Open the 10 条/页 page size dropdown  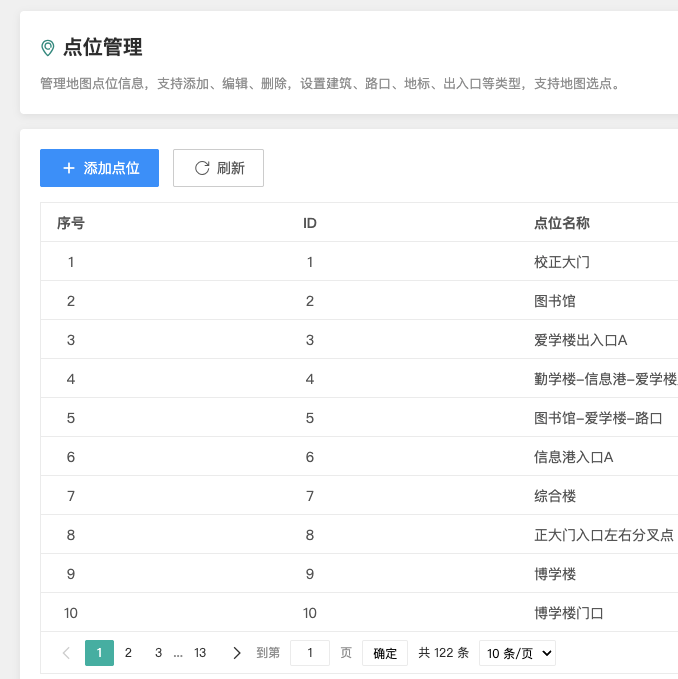coord(517,653)
